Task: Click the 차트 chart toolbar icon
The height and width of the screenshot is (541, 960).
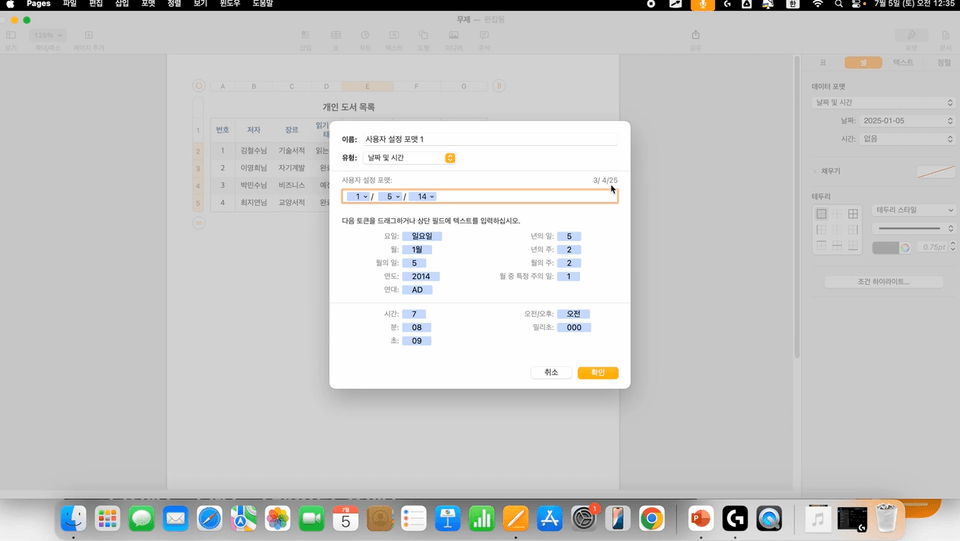Action: point(365,35)
